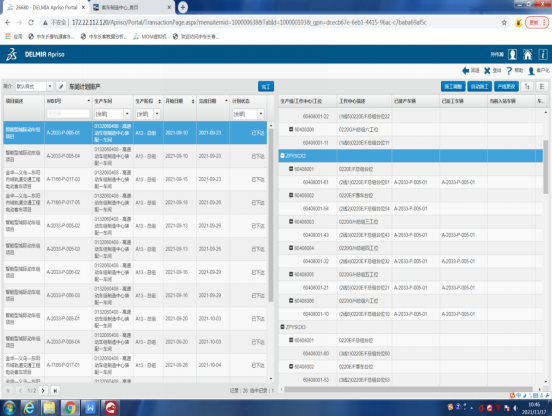552x416 pixels.
Task: Click the blue back arrow icon
Action: pos(465,71)
